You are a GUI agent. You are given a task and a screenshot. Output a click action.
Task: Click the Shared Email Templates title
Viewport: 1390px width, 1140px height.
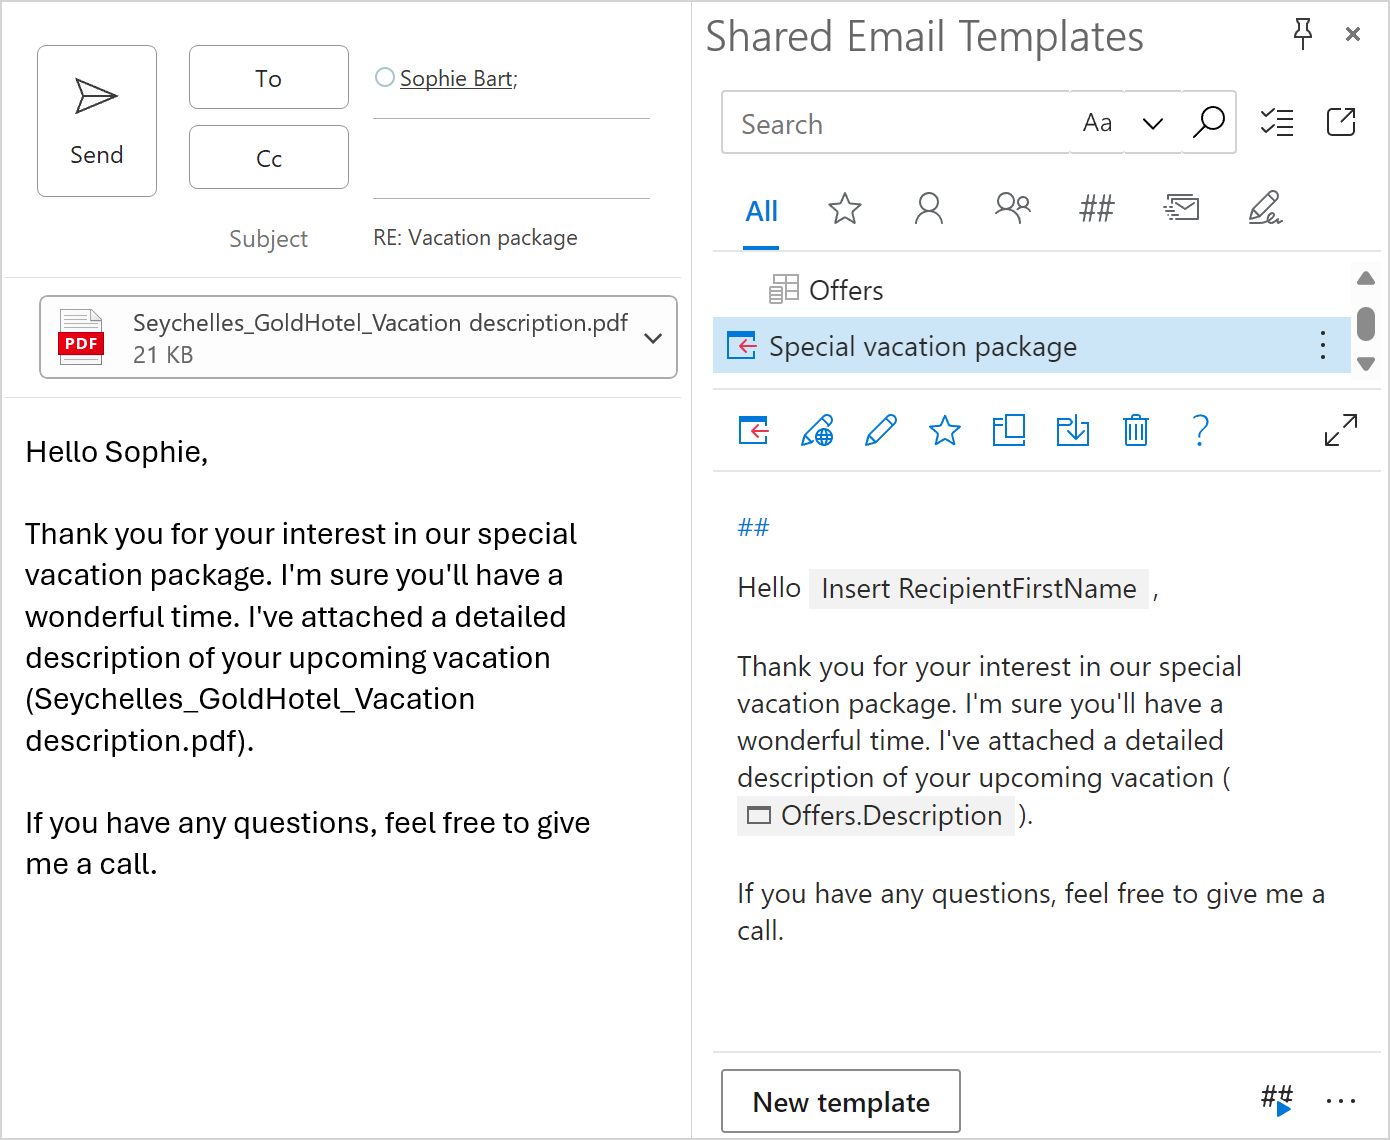(x=925, y=37)
